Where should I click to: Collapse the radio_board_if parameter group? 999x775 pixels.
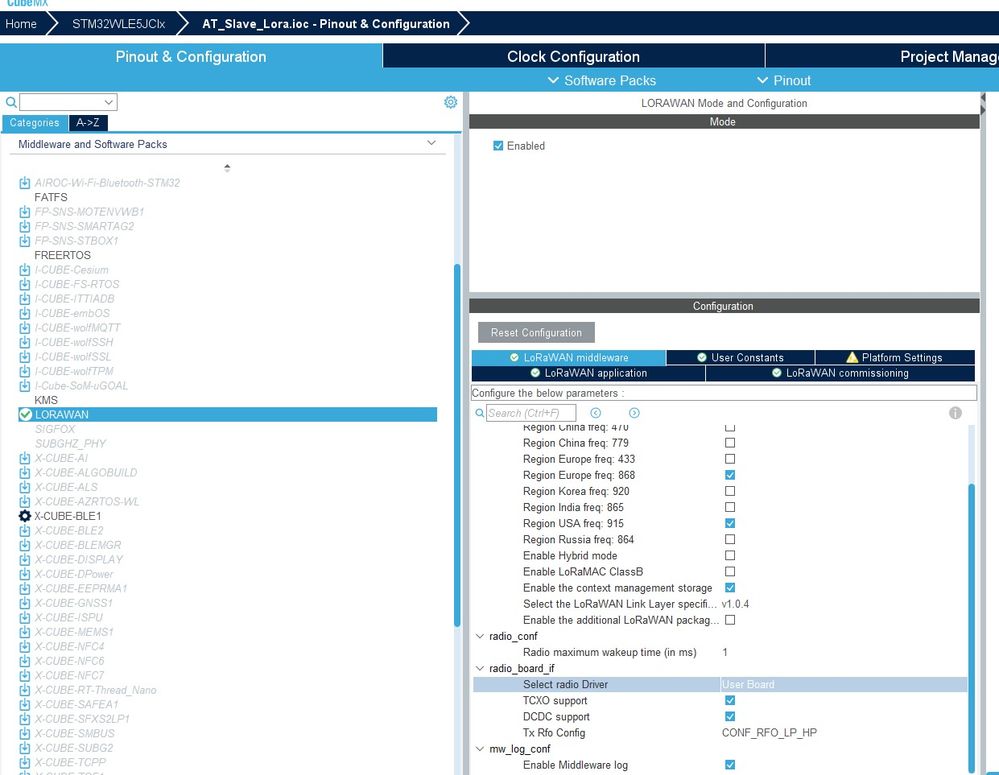point(480,668)
